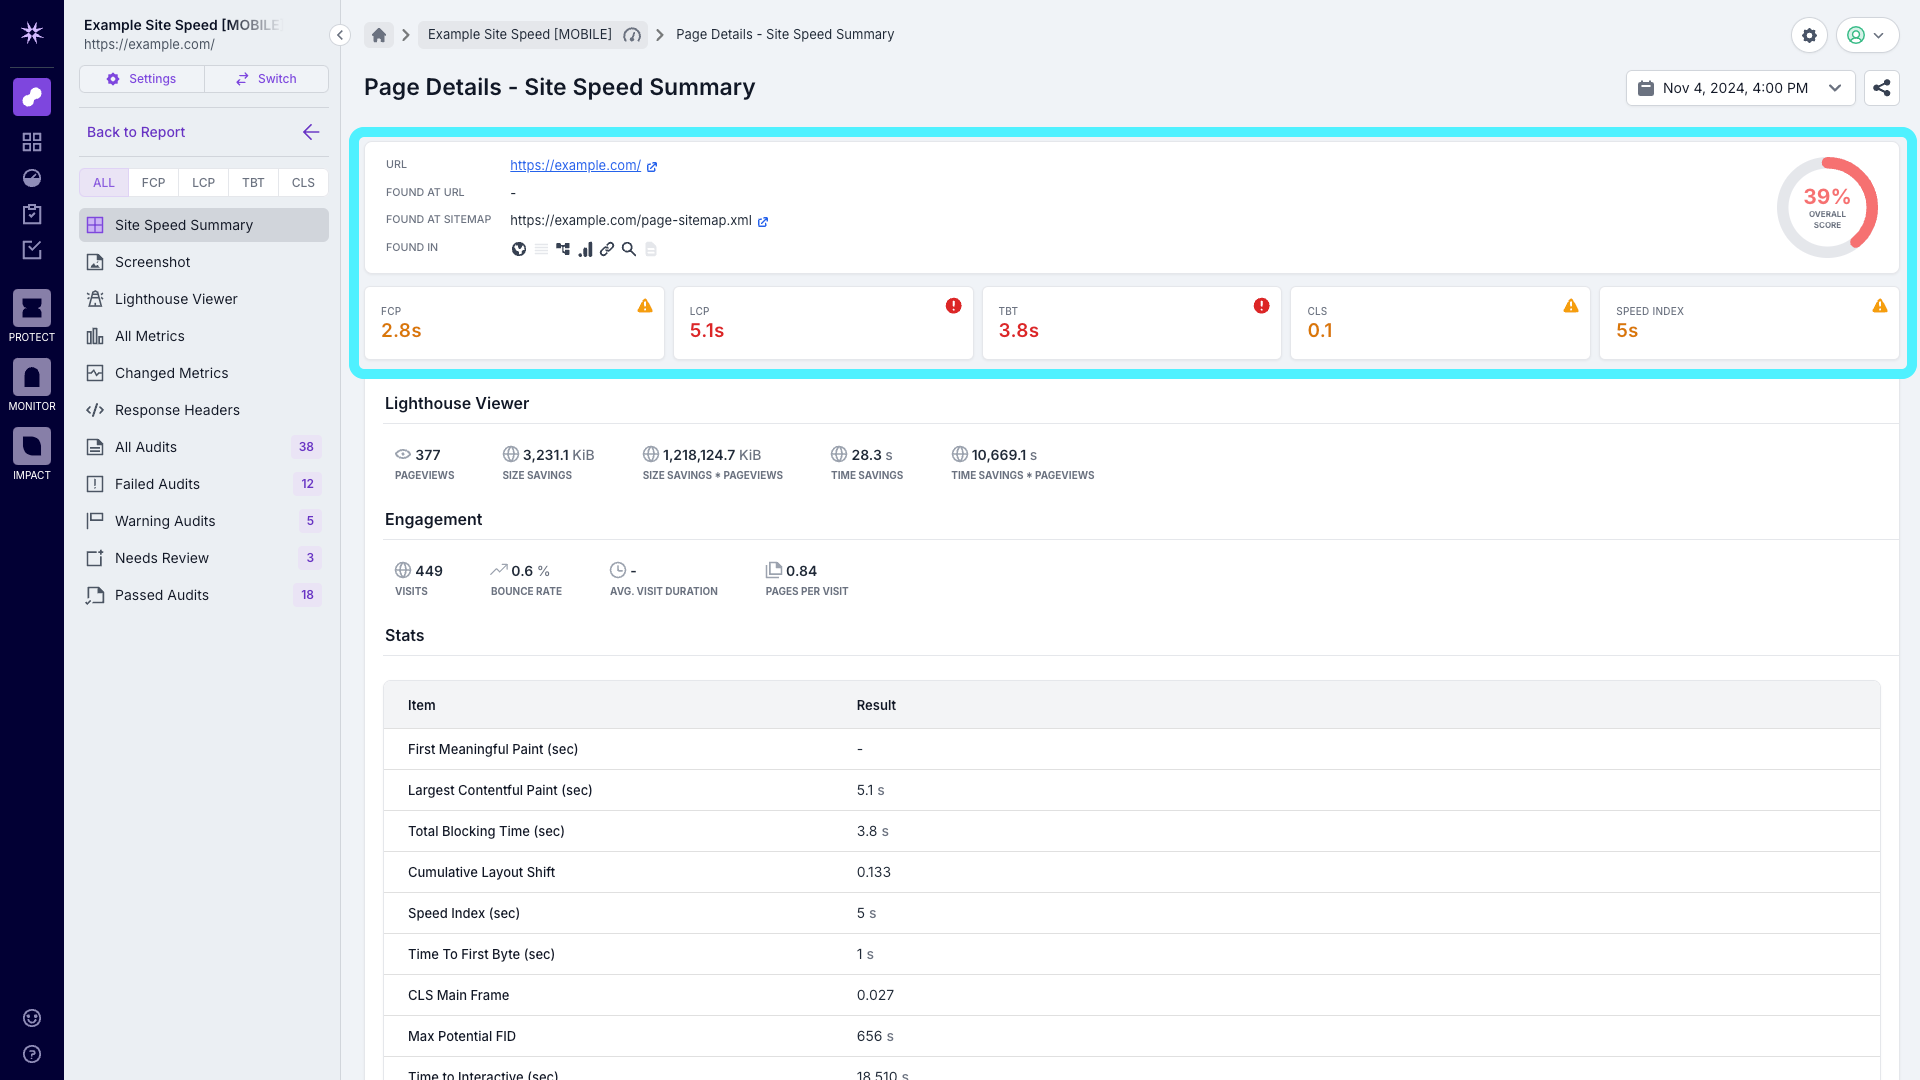Click the web crawl globe icon in Found In

[519, 249]
